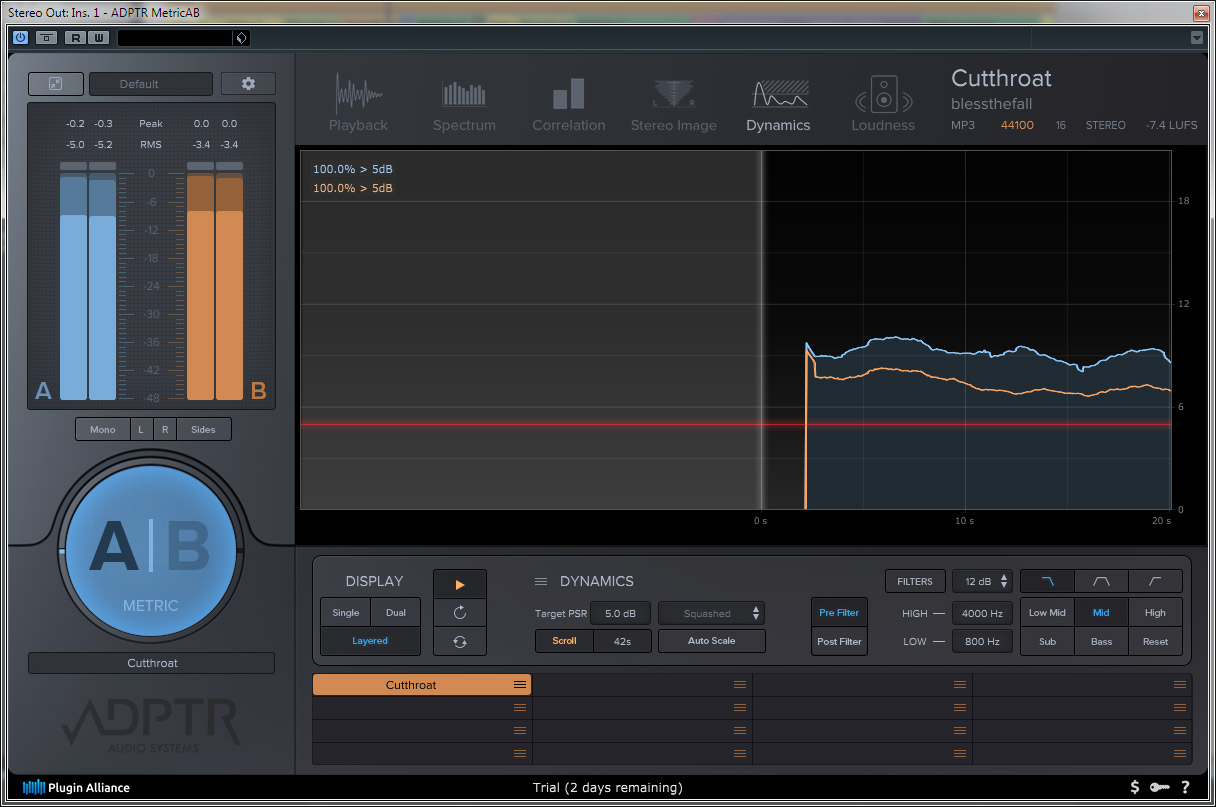
Task: Toggle Mono monitoring mode
Action: (102, 429)
